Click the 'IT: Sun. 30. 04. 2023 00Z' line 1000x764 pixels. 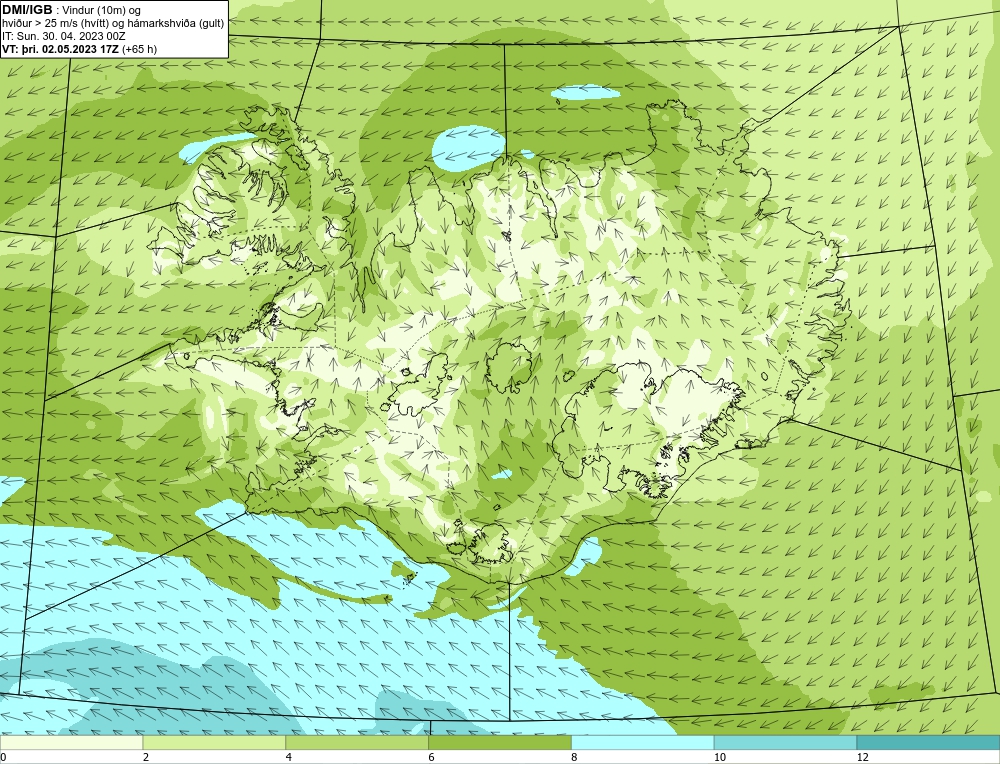(64, 36)
